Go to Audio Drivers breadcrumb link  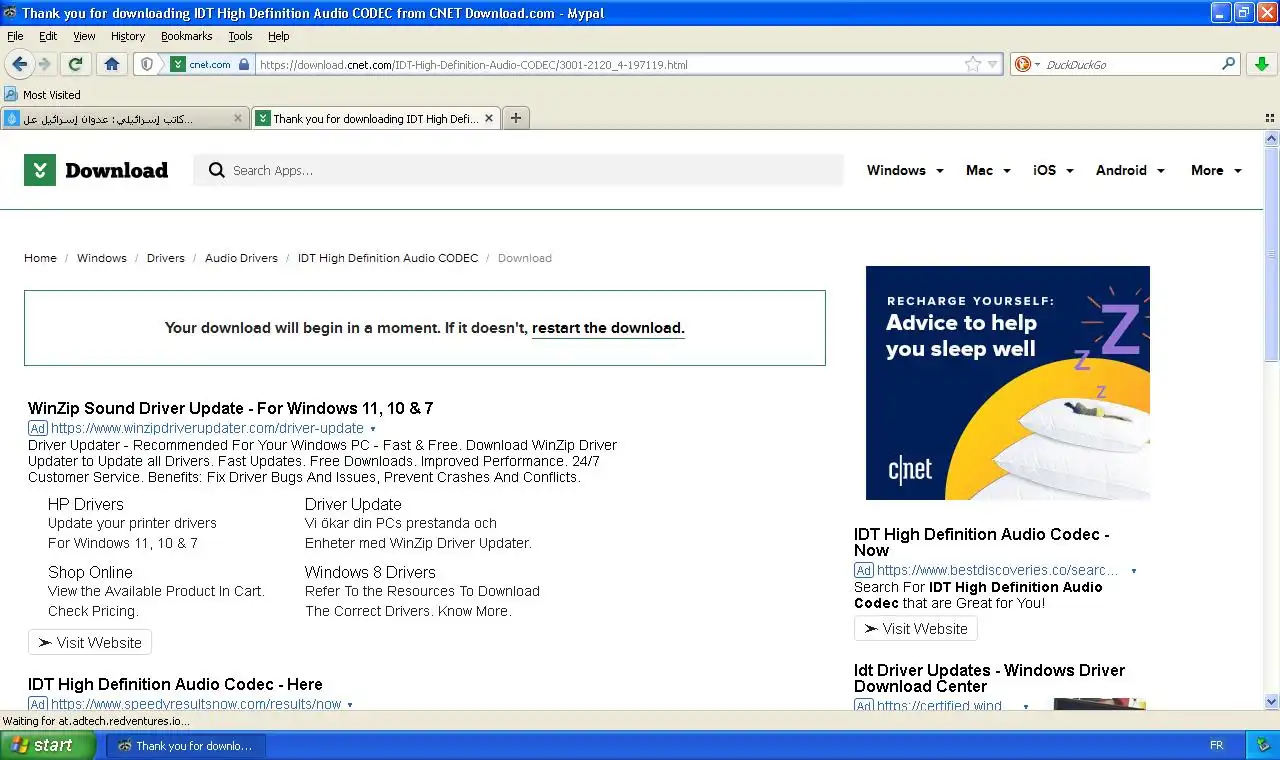(241, 258)
